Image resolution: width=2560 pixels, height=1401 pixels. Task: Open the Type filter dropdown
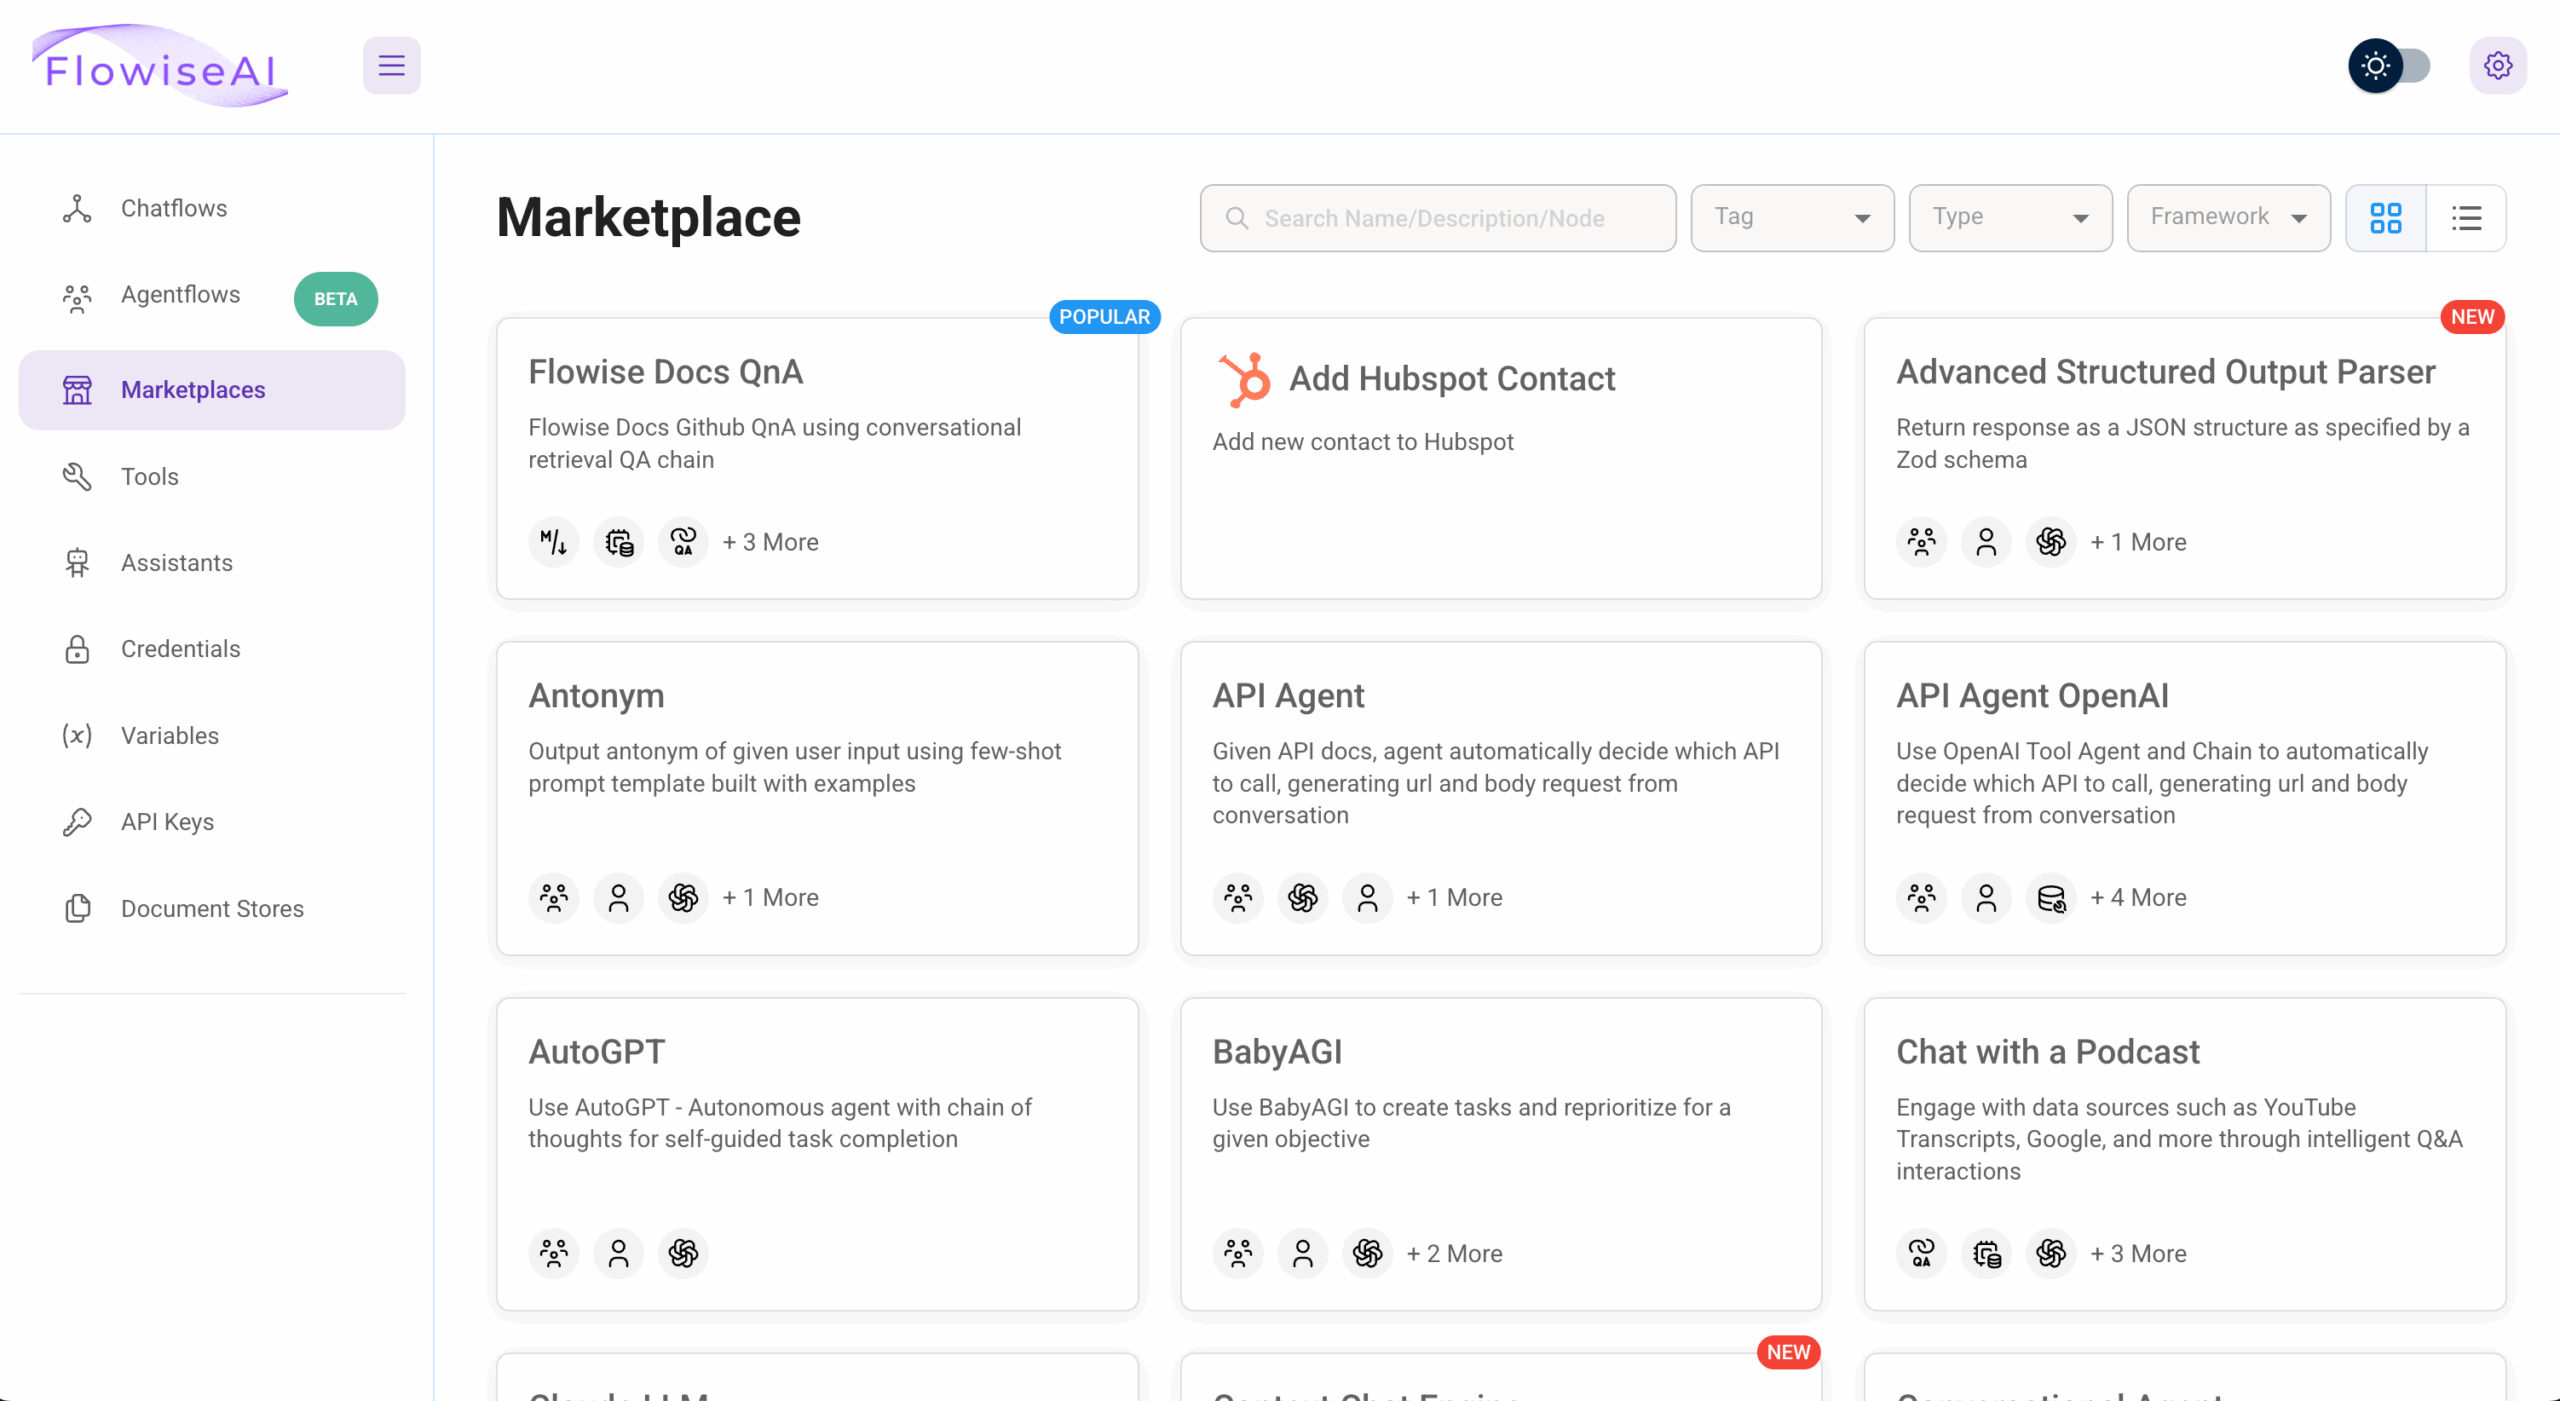click(2010, 218)
